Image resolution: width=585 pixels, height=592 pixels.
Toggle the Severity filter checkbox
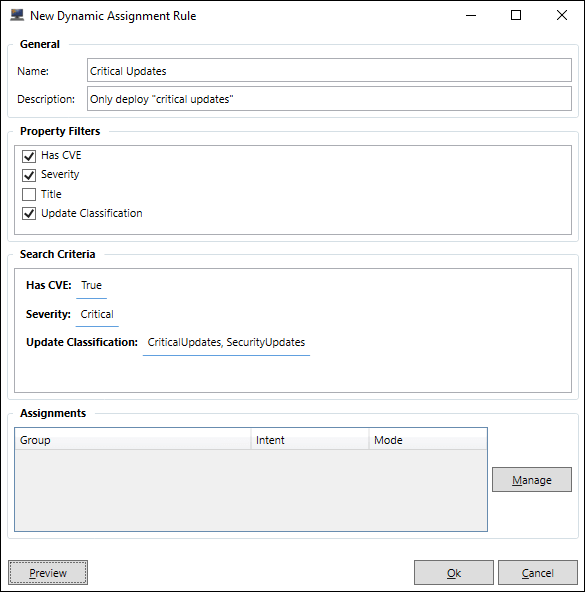[x=29, y=175]
